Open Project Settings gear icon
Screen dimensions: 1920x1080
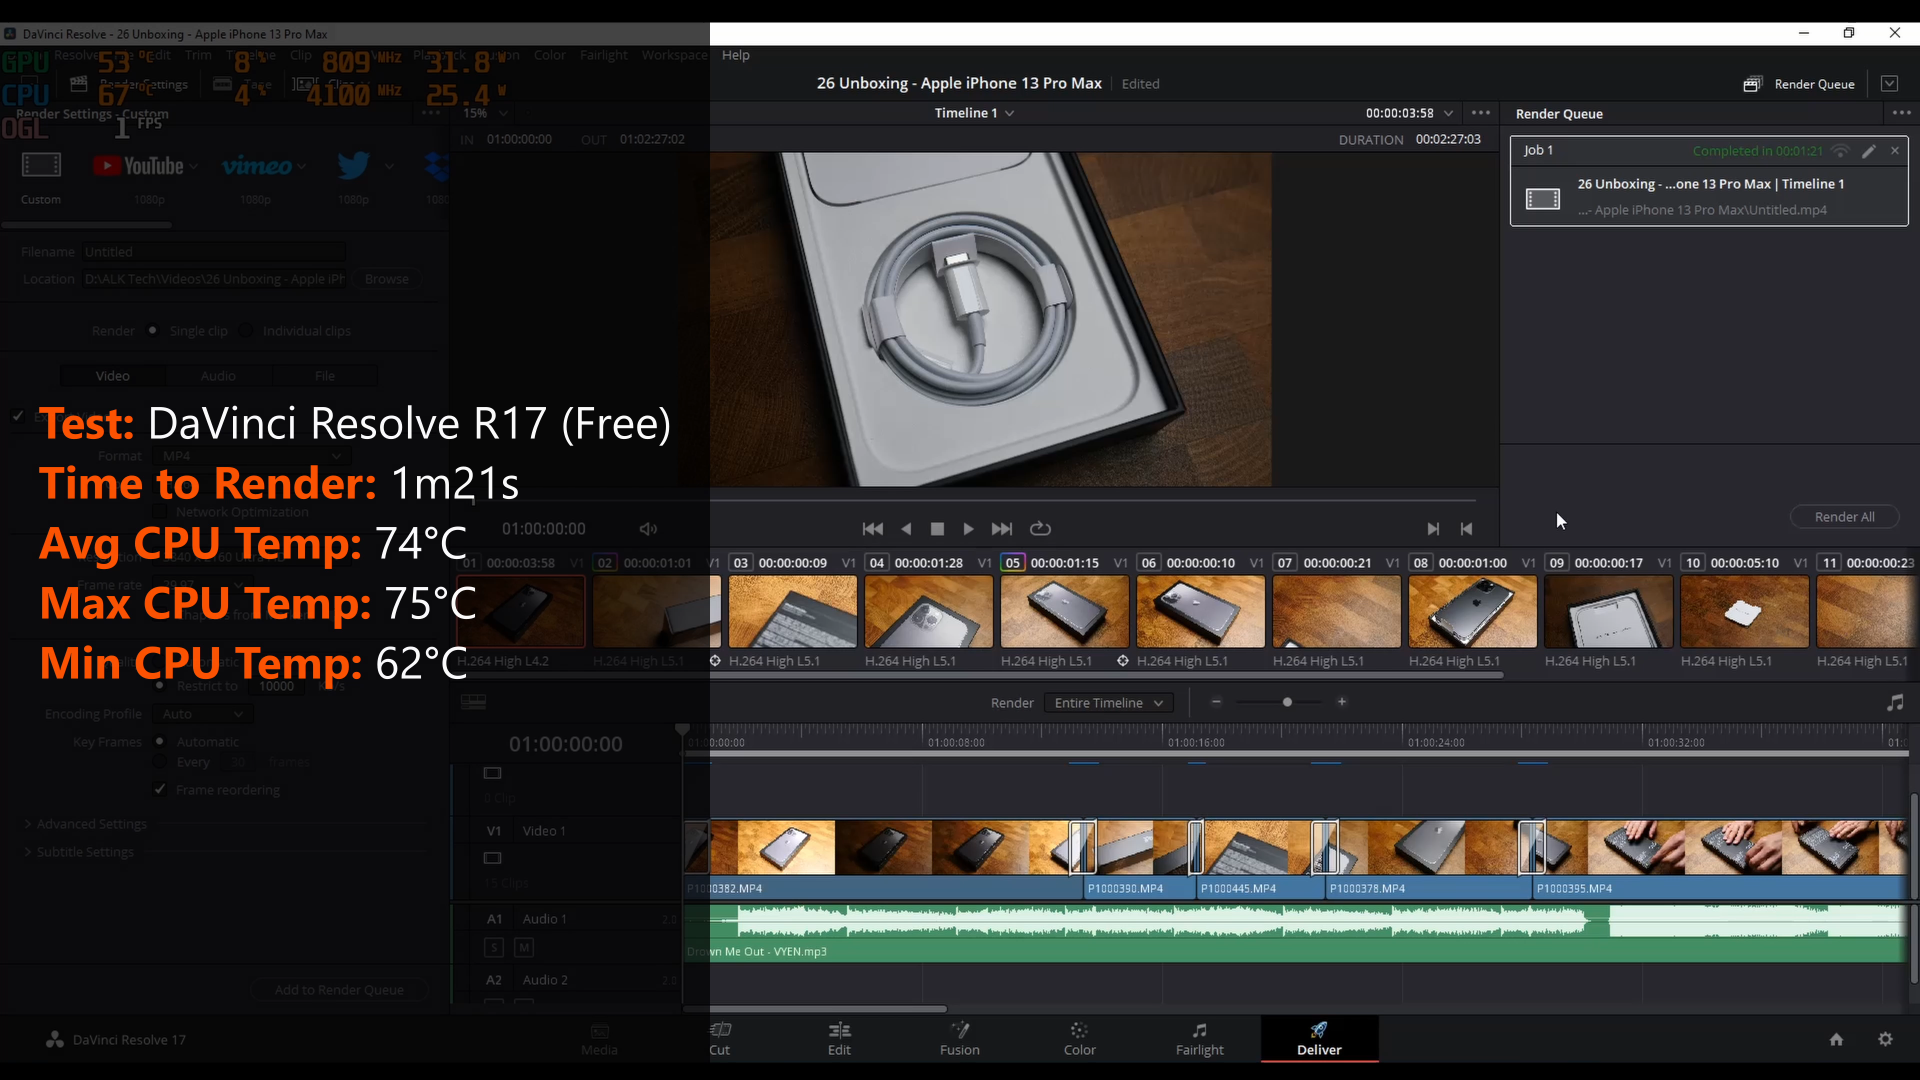pos(1885,1039)
